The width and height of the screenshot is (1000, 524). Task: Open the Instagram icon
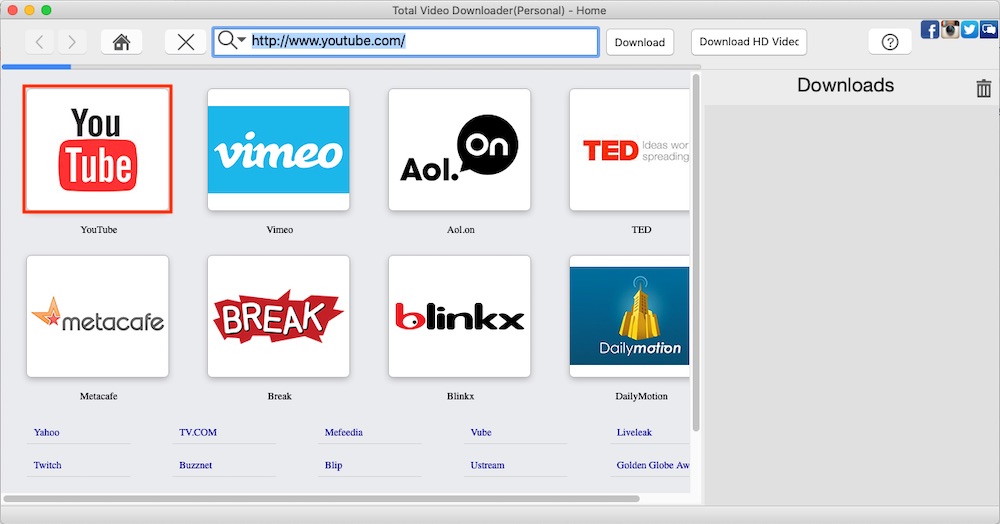point(950,29)
